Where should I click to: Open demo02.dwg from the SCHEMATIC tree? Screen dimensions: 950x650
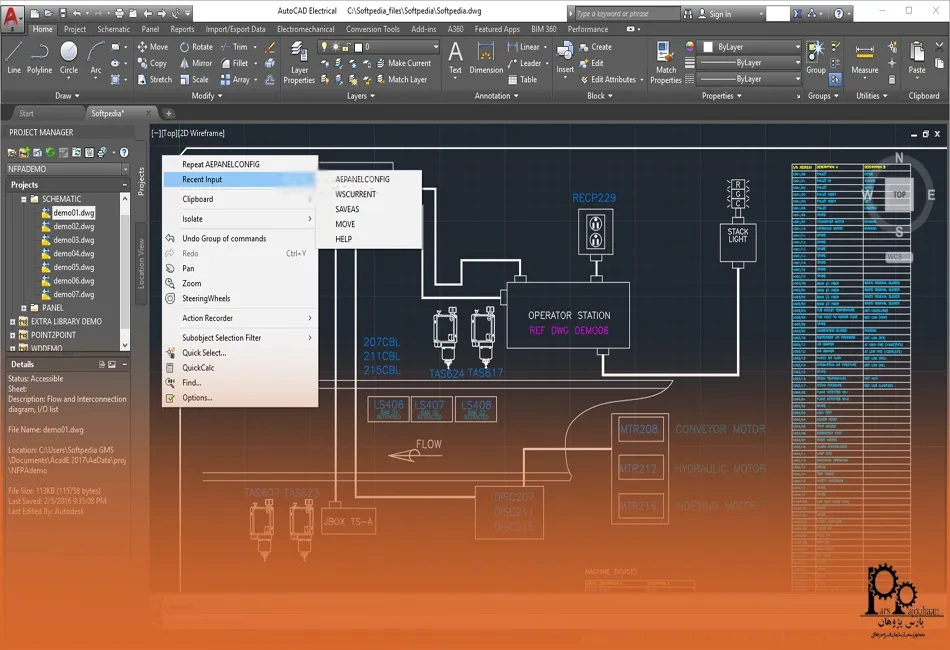(x=74, y=226)
